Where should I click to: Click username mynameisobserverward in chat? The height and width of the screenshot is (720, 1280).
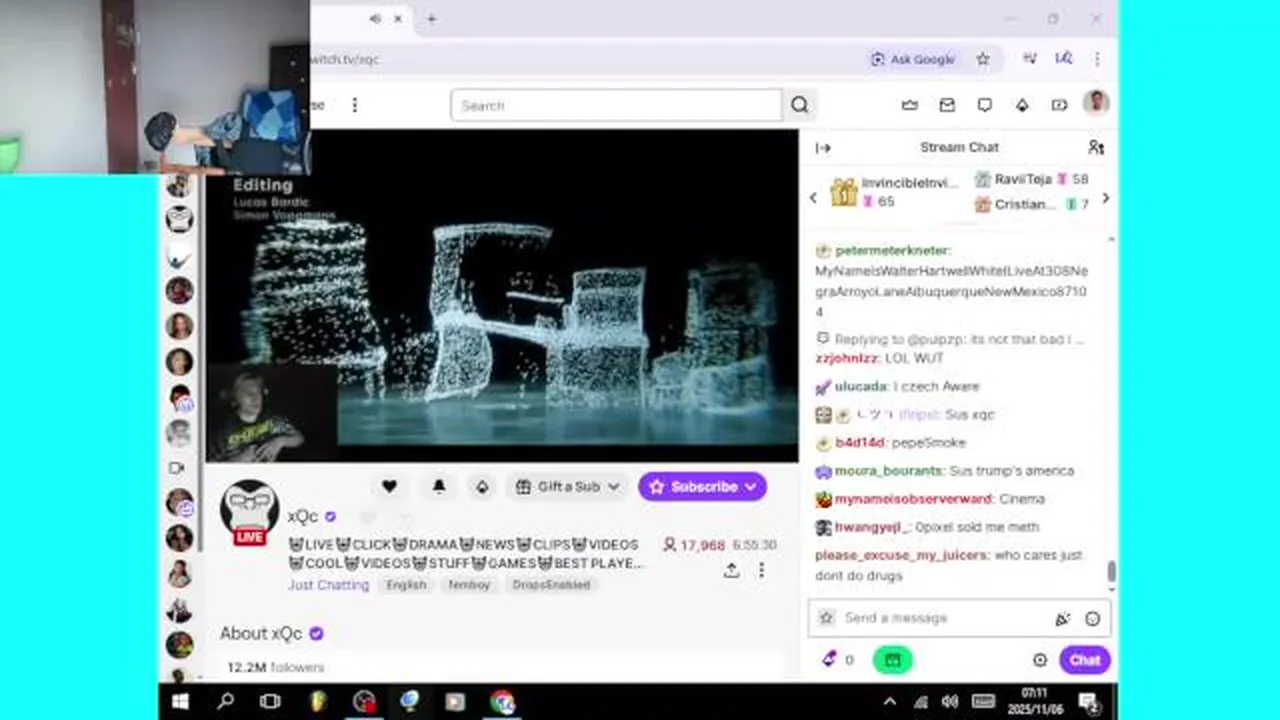point(913,498)
